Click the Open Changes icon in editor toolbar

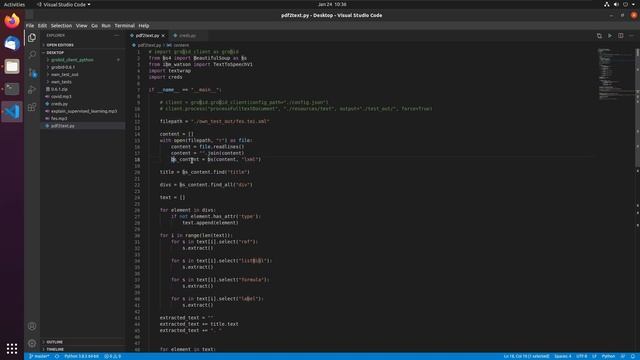(x=599, y=36)
